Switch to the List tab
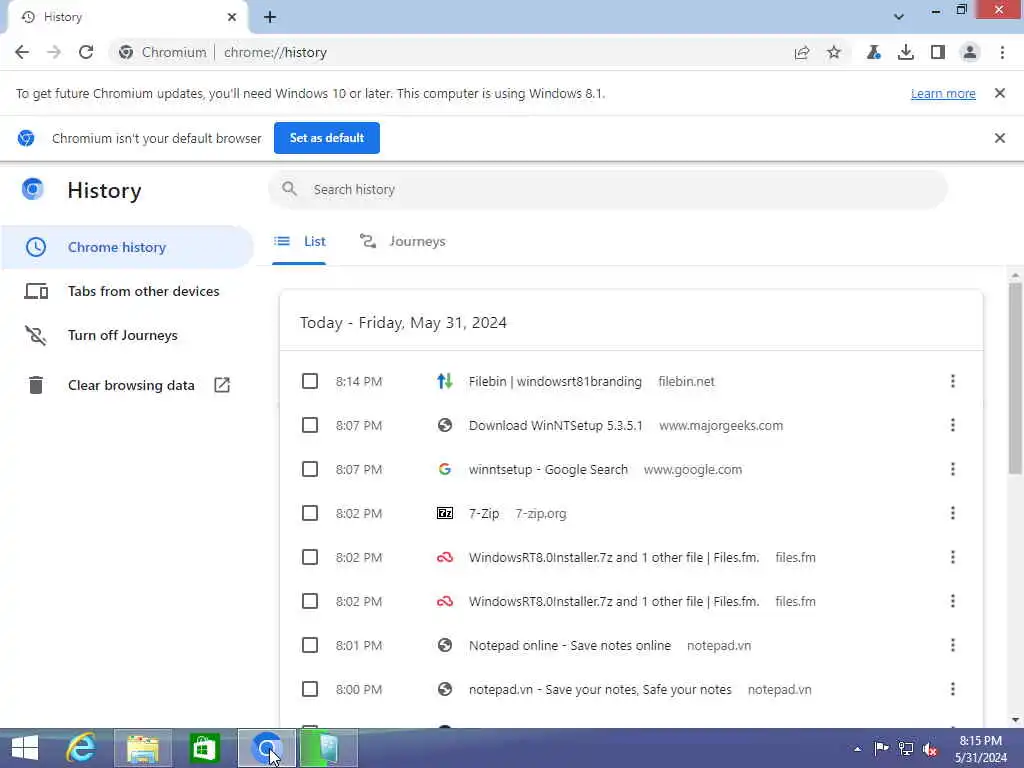The width and height of the screenshot is (1024, 768). 300,242
